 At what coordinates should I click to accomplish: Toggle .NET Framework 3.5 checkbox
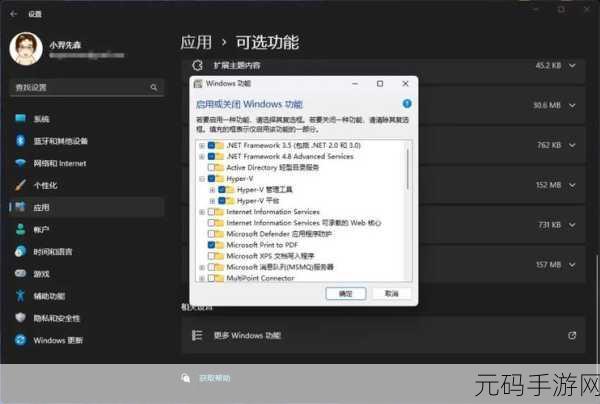pyautogui.click(x=211, y=145)
